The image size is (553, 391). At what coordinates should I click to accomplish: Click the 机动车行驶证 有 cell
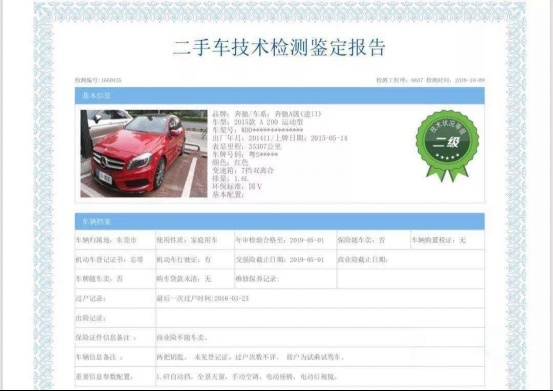click(x=195, y=259)
